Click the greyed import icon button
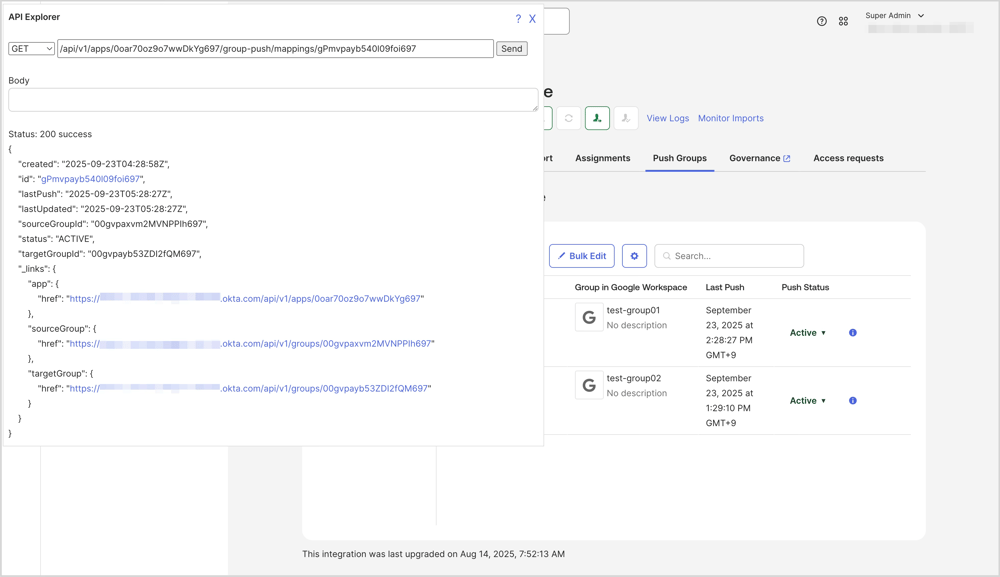Screen dimensions: 1000x577 [x=626, y=118]
